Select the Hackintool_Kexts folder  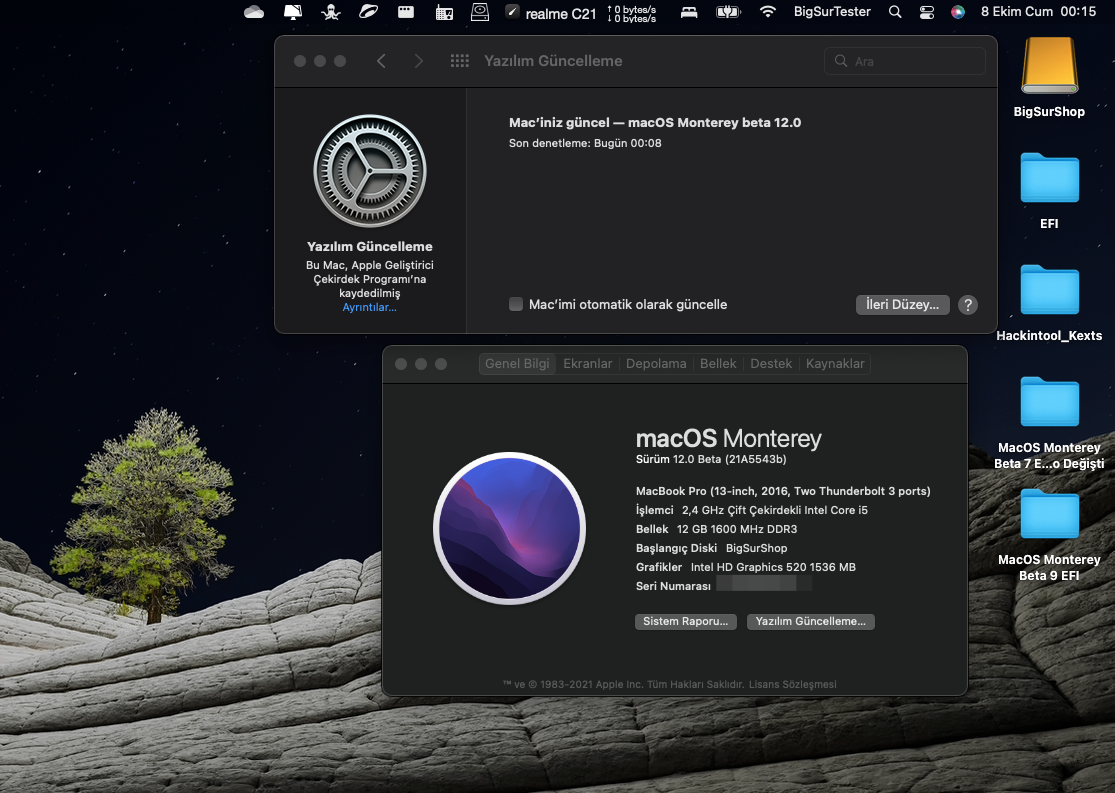(1049, 290)
